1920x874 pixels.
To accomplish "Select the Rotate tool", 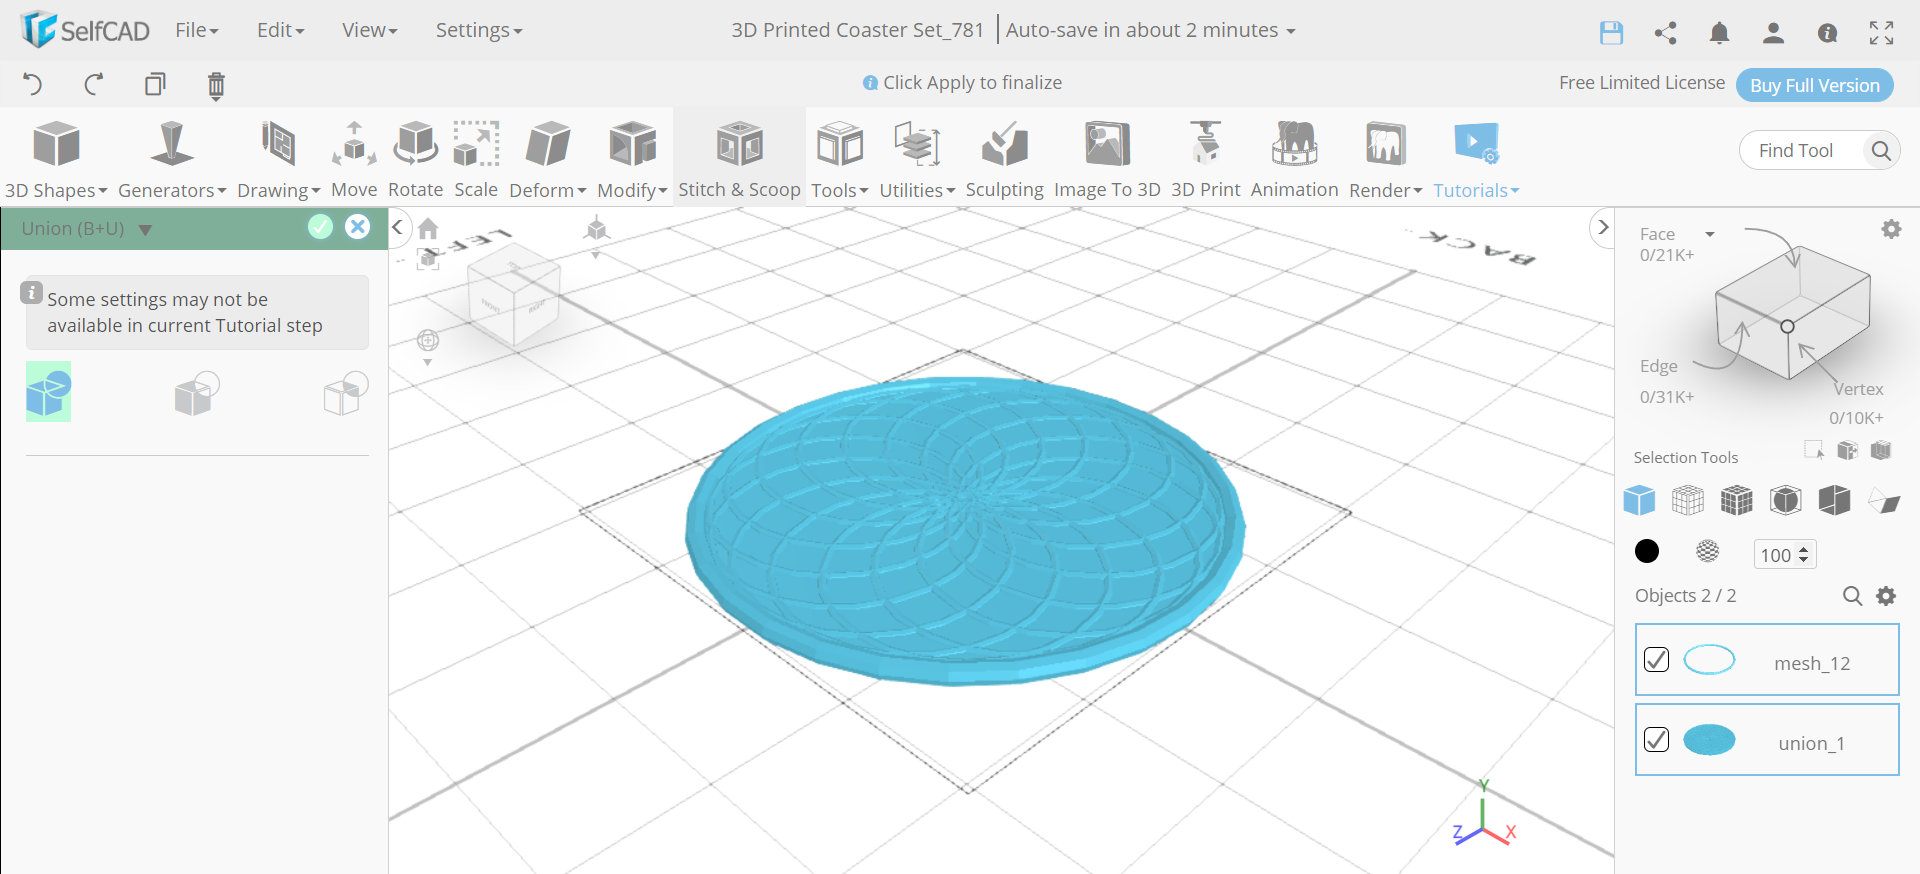I will click(415, 159).
